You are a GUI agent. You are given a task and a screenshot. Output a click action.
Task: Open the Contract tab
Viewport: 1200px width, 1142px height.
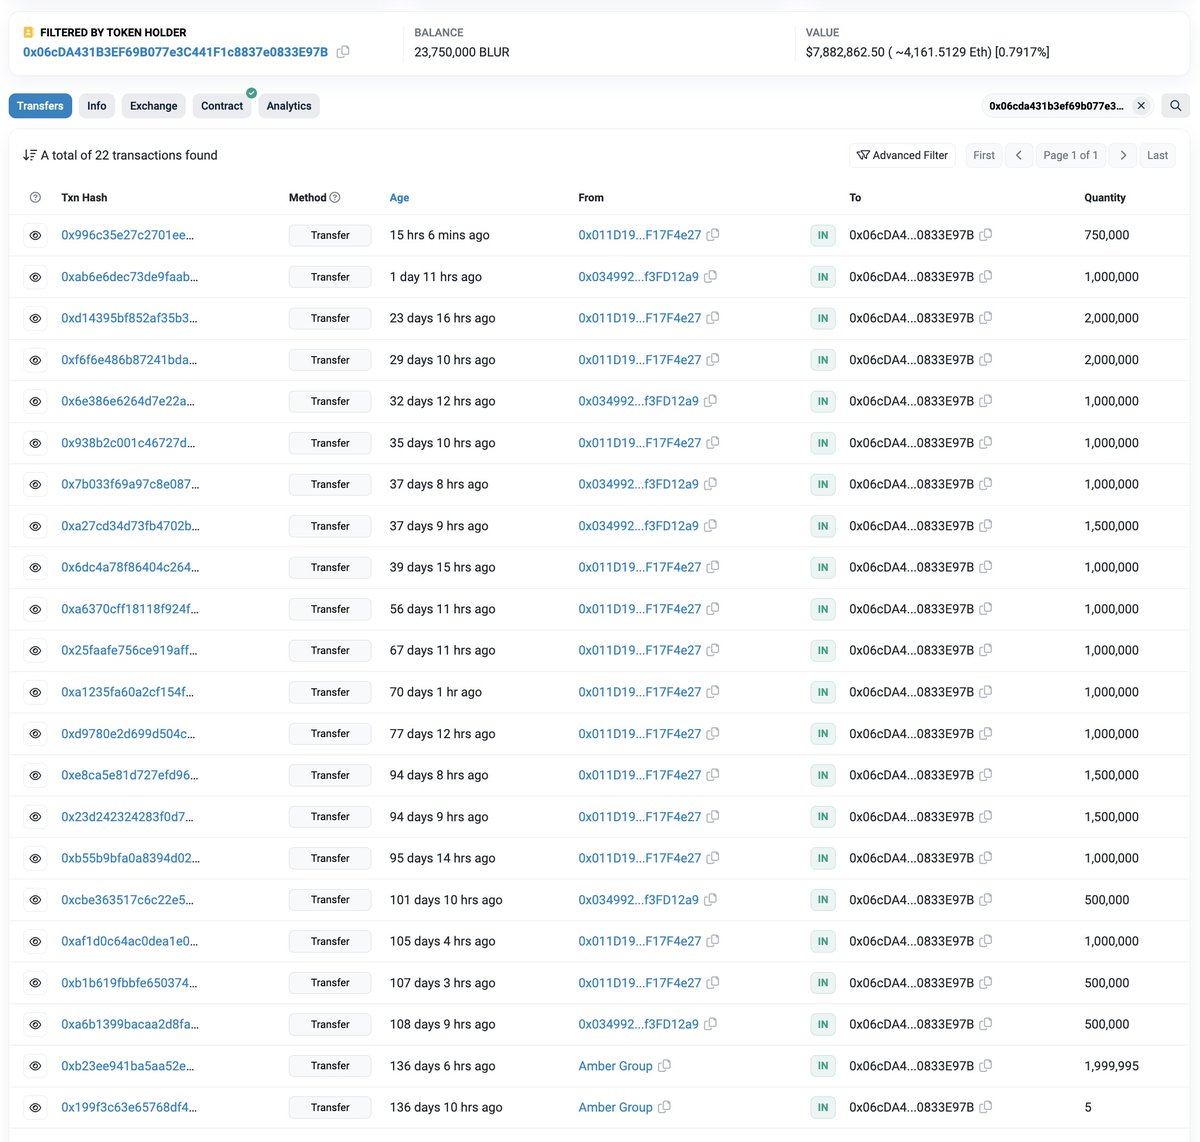222,106
